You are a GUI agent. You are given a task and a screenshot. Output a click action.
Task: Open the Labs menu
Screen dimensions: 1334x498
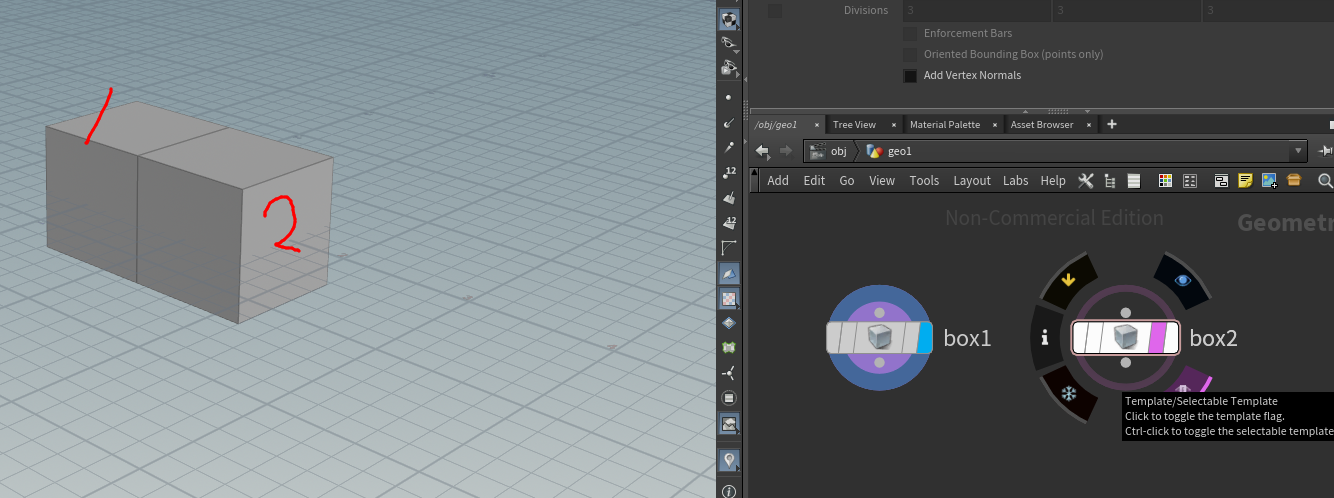(x=1016, y=181)
